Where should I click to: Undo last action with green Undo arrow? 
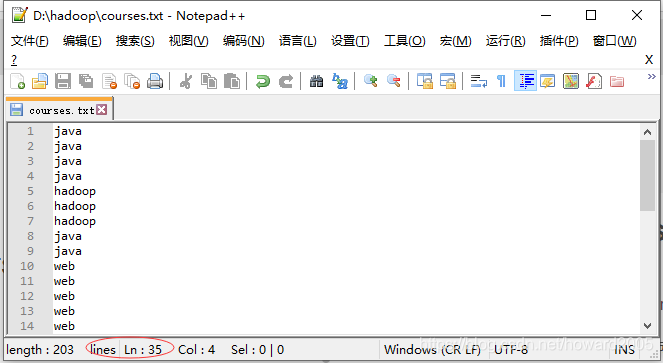click(263, 81)
